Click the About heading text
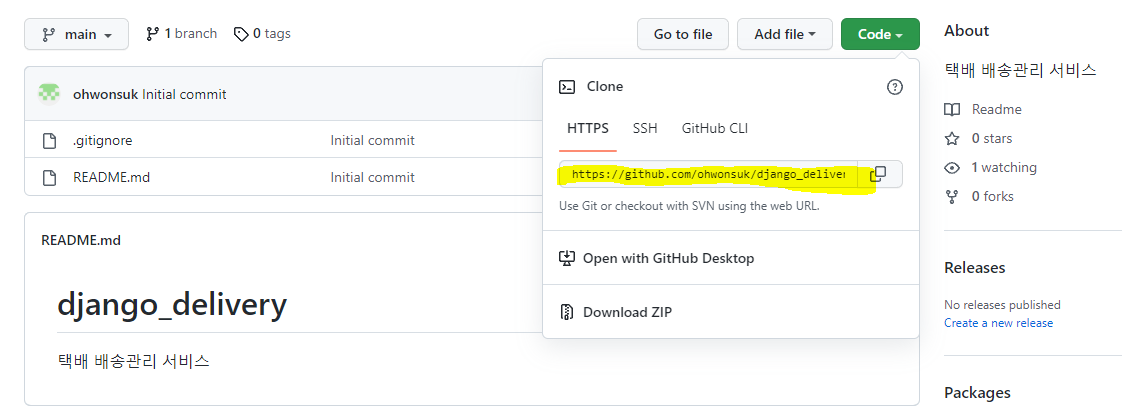Image resolution: width=1122 pixels, height=419 pixels. [x=966, y=31]
